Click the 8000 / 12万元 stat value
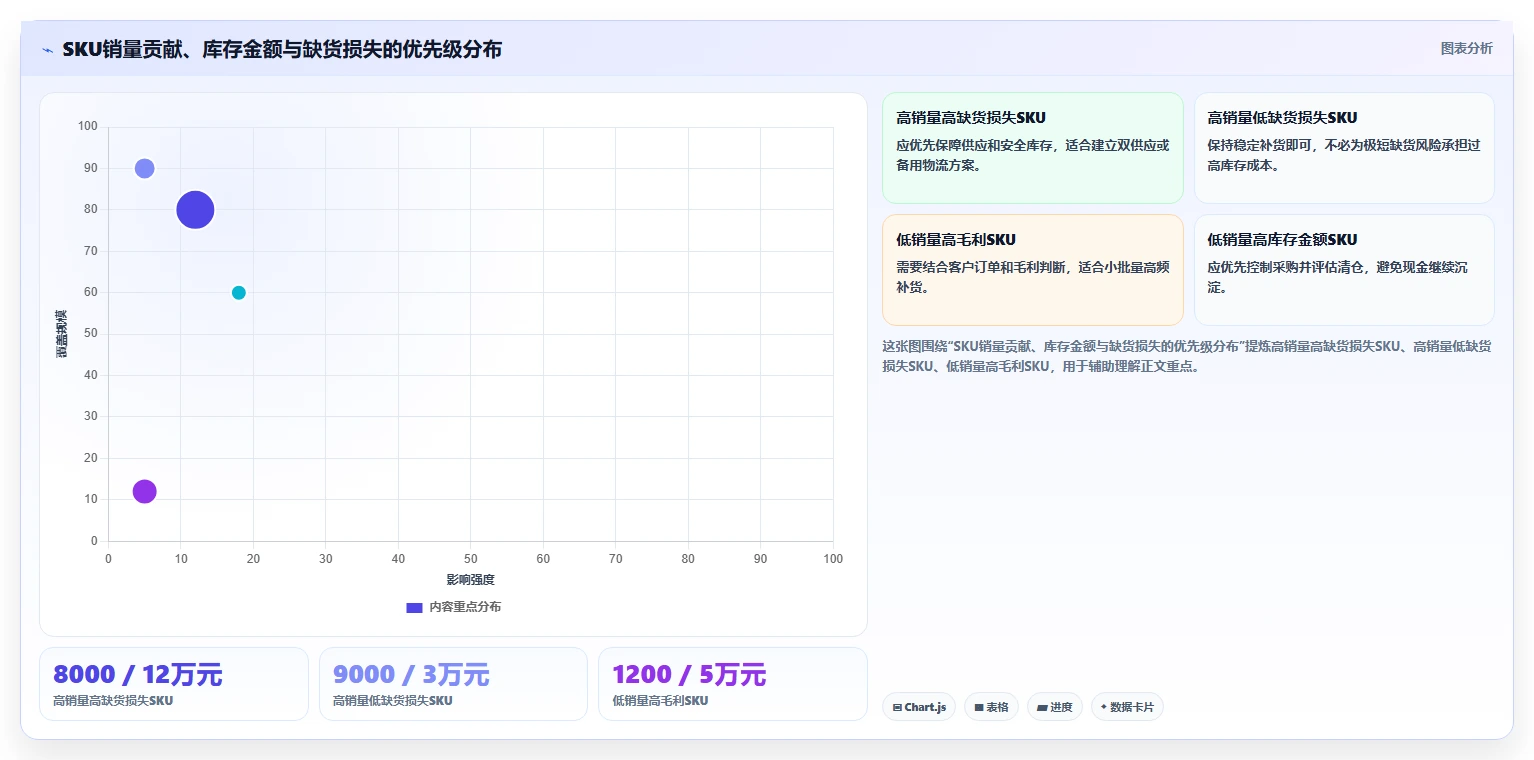 click(137, 675)
